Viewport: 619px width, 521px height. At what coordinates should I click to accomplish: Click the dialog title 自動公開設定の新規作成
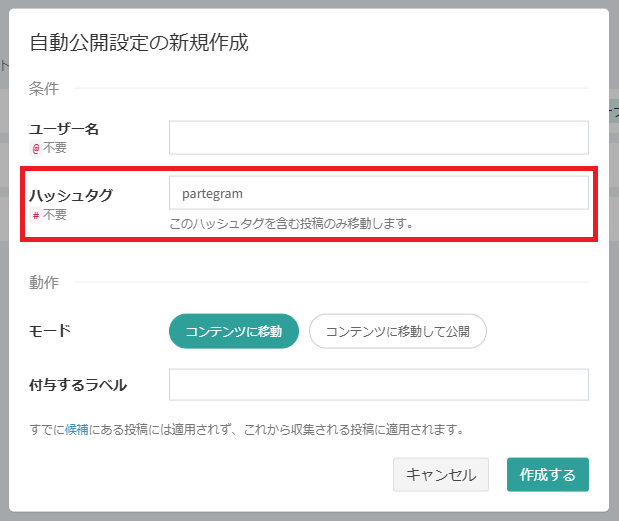pyautogui.click(x=139, y=42)
